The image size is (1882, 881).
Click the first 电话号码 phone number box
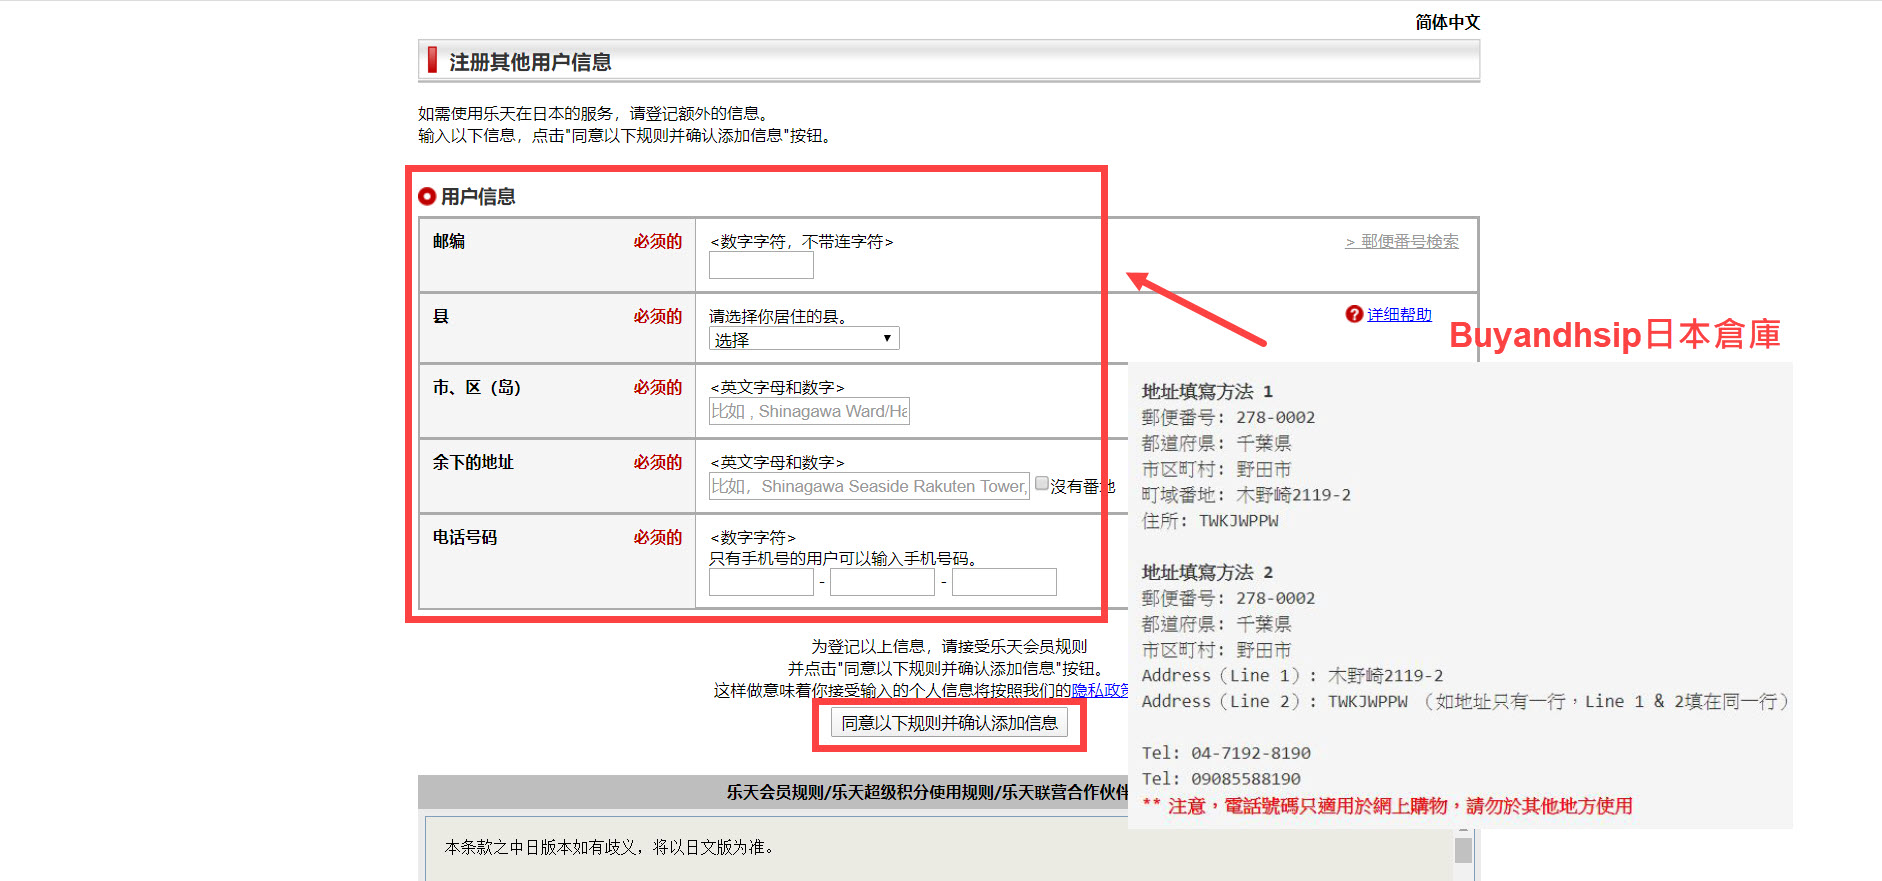[761, 582]
